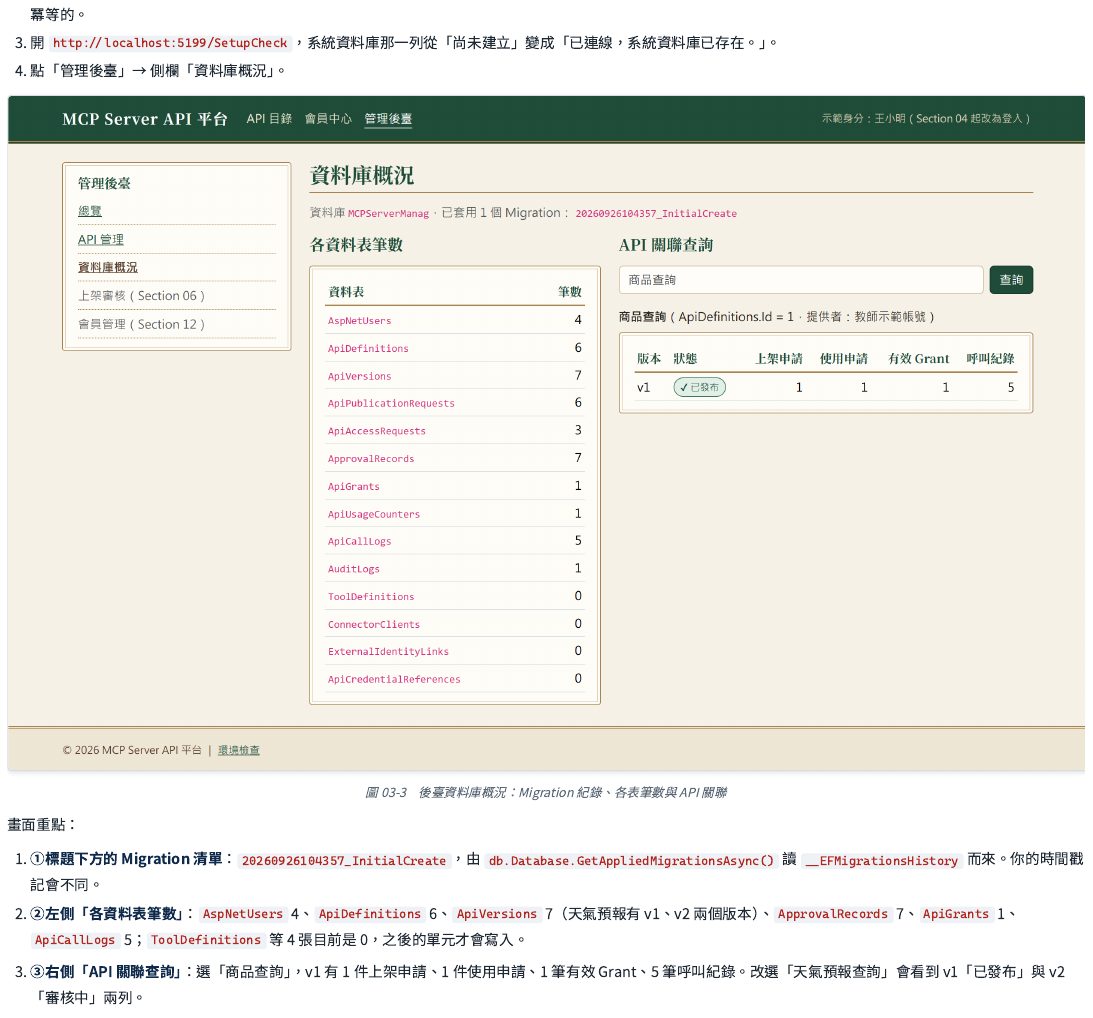Image resolution: width=1093 pixels, height=1018 pixels.
Task: Select the ApiCallLogs table row
Action: [x=455, y=541]
